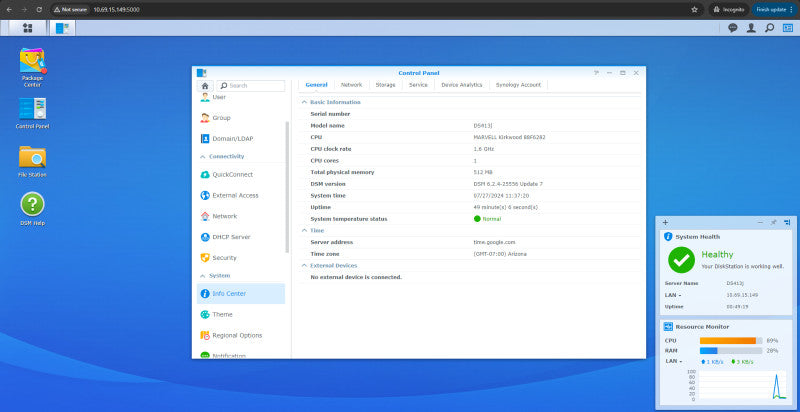
Task: Switch to the General tab
Action: pyautogui.click(x=316, y=85)
